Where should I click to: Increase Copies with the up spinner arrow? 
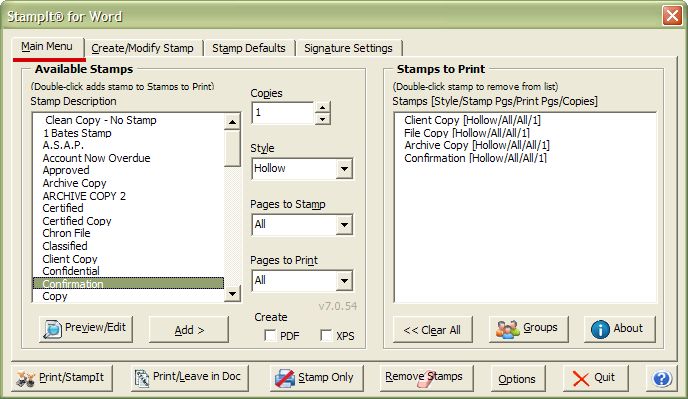[322, 108]
